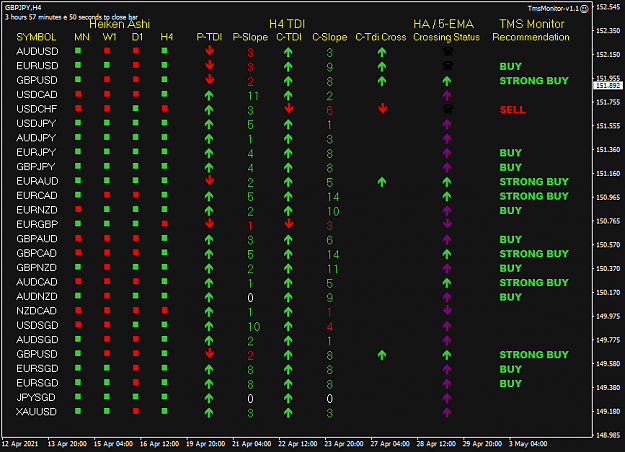Click the red W1 square for AUDNZD
The width and height of the screenshot is (625, 452).
[107, 296]
